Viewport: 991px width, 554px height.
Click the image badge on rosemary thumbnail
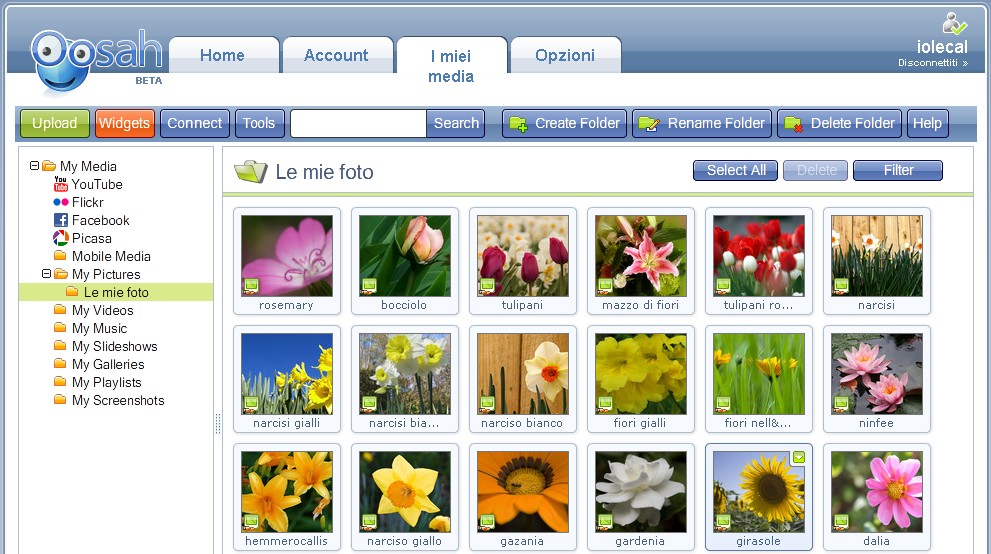point(251,286)
